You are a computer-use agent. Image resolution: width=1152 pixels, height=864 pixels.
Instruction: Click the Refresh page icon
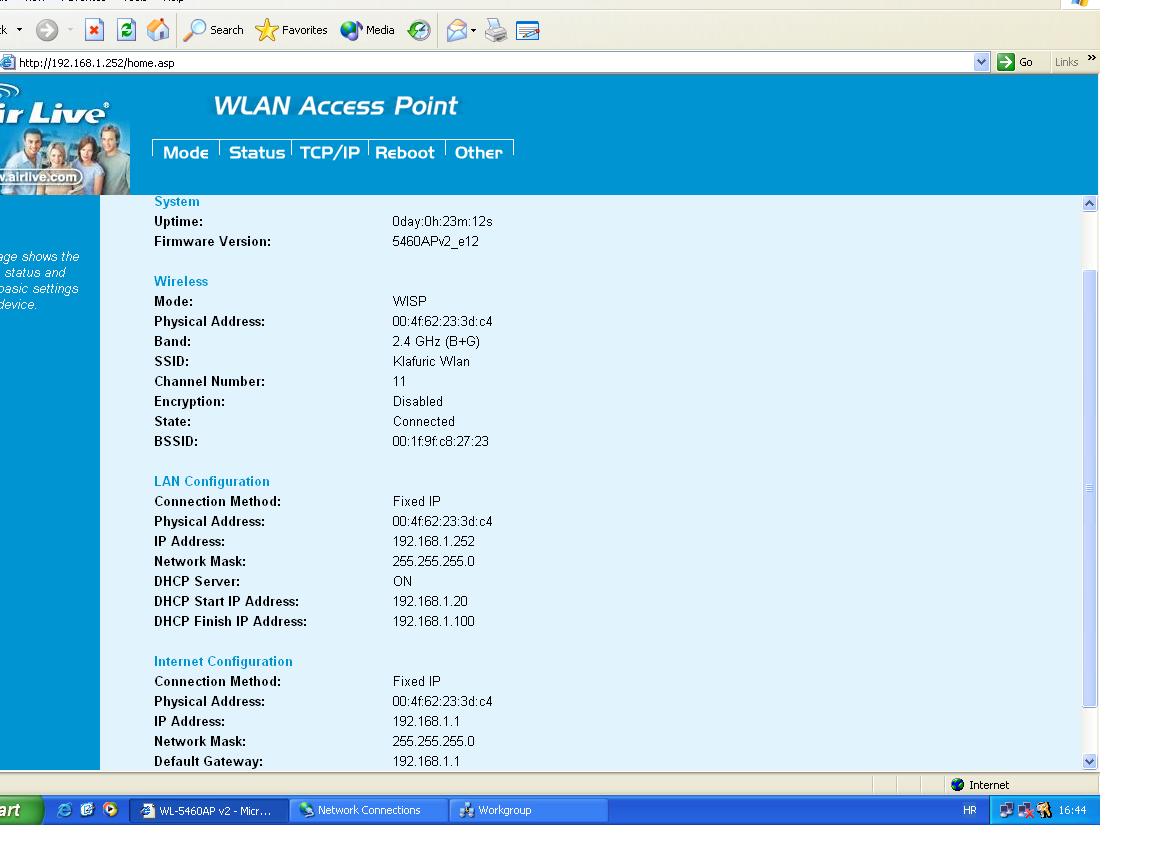click(x=126, y=30)
